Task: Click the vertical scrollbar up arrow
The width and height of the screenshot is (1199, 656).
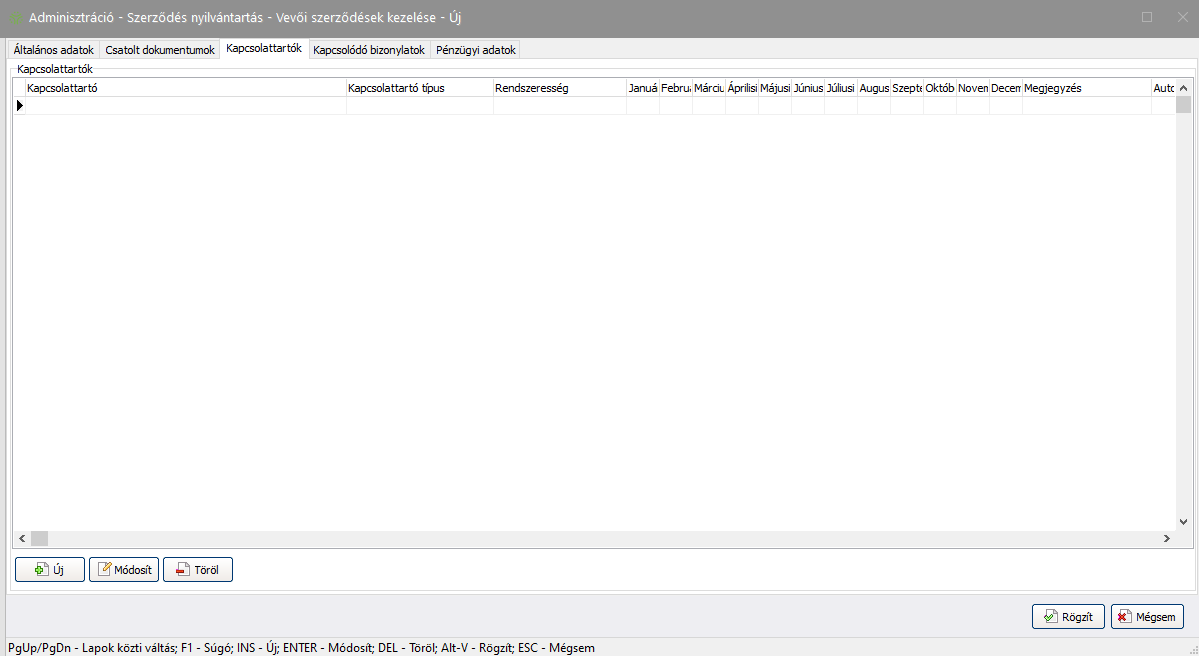Action: [1183, 88]
